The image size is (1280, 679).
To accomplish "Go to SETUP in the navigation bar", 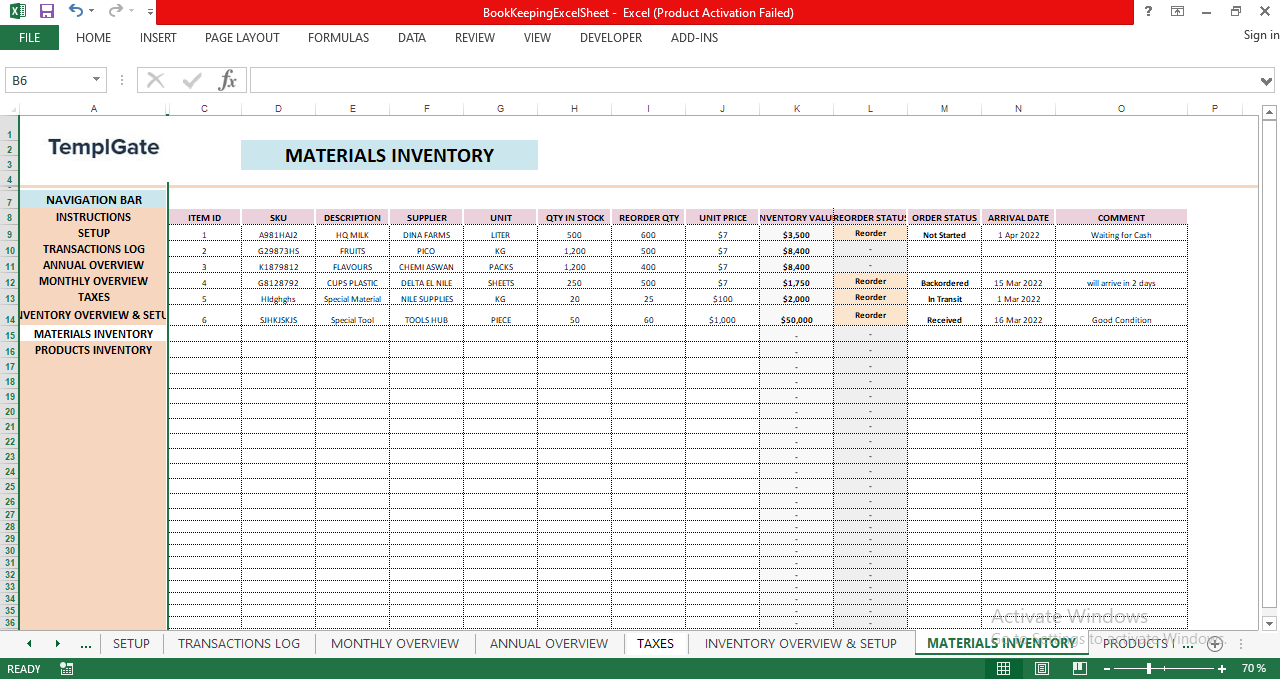I will (94, 233).
